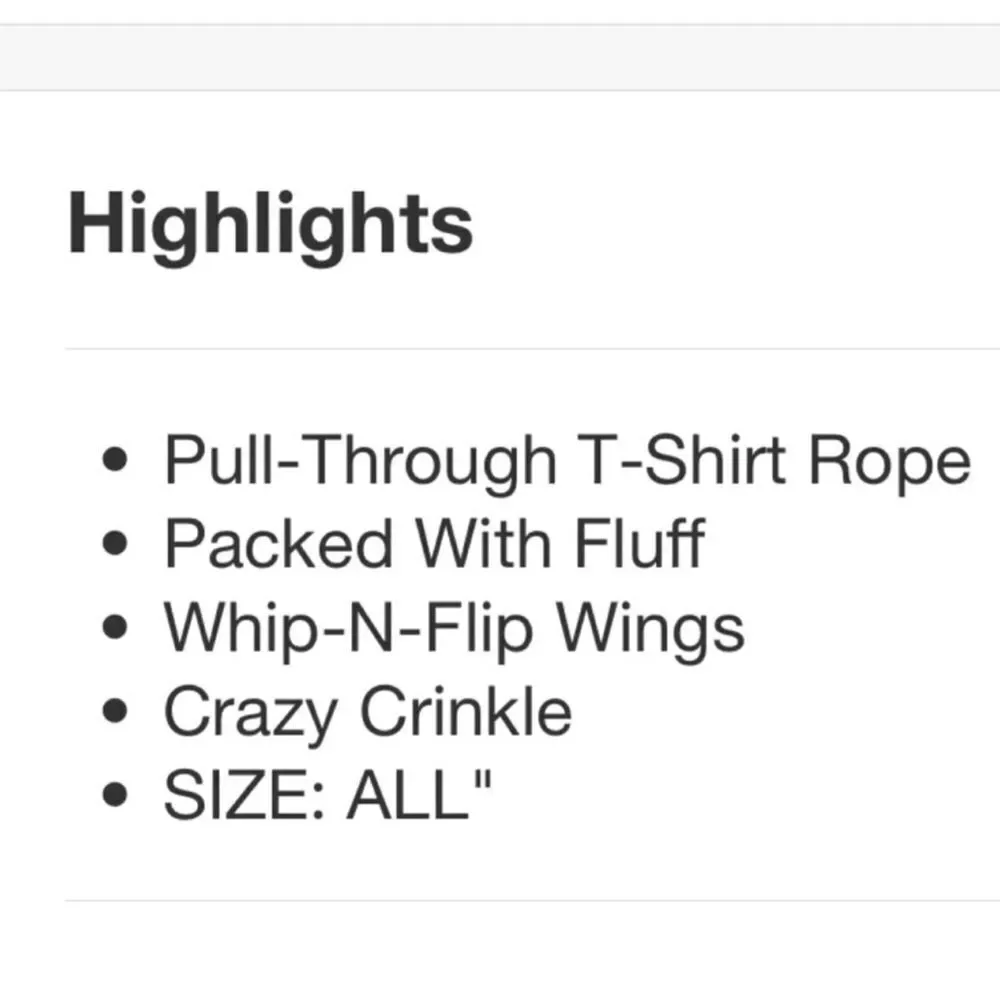The height and width of the screenshot is (1000, 1000).
Task: Click bullet beside Packed With Fluff
Action: click(x=115, y=543)
